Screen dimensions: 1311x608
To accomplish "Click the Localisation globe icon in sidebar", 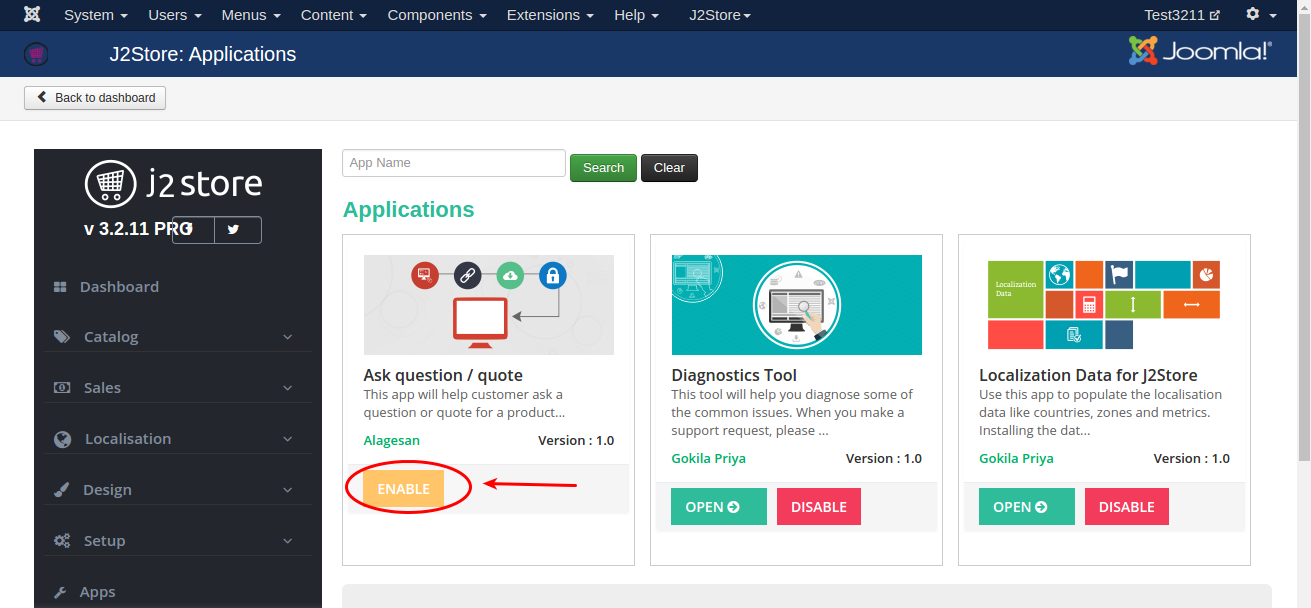I will point(63,439).
